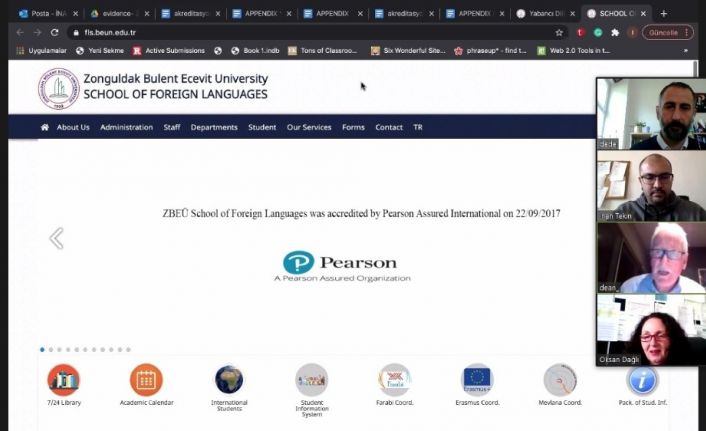Open the Administration menu
Image resolution: width=706 pixels, height=431 pixels.
(127, 127)
